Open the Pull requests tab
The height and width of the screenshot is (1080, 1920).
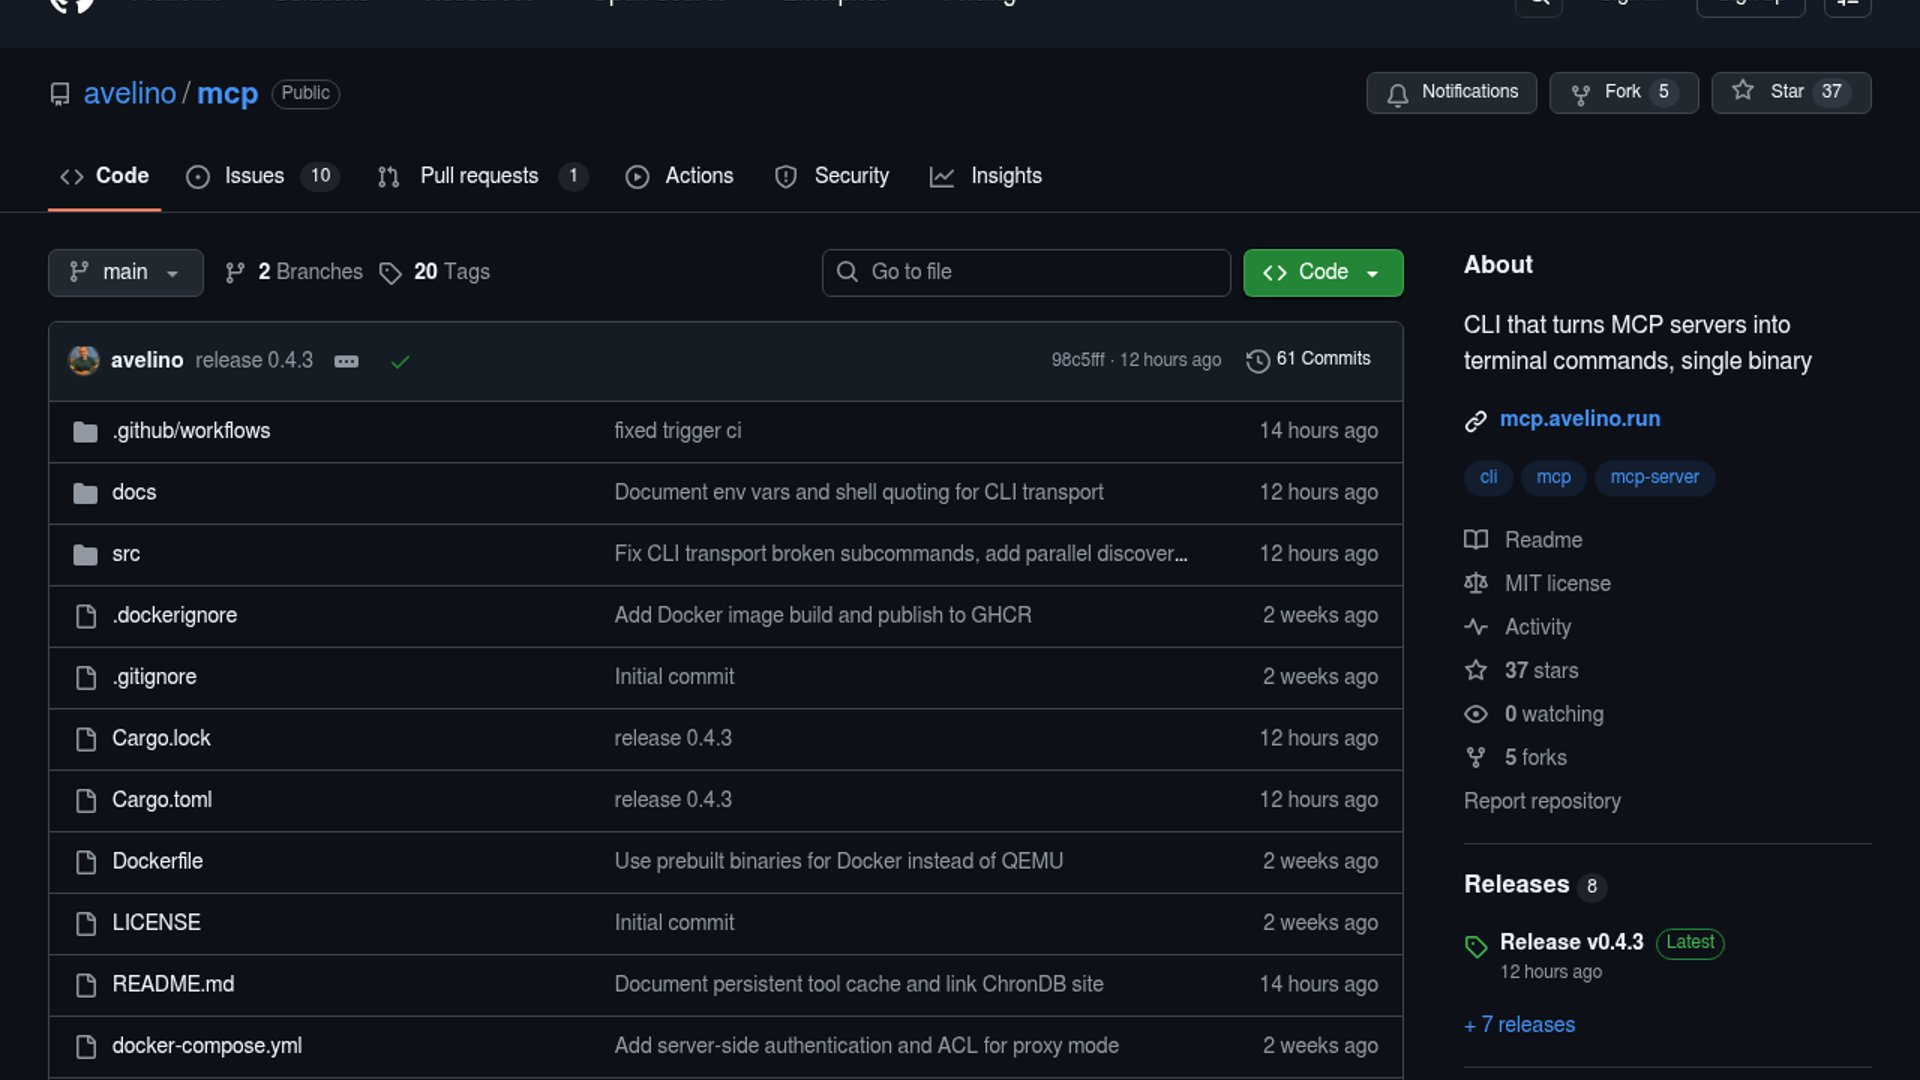pos(479,176)
